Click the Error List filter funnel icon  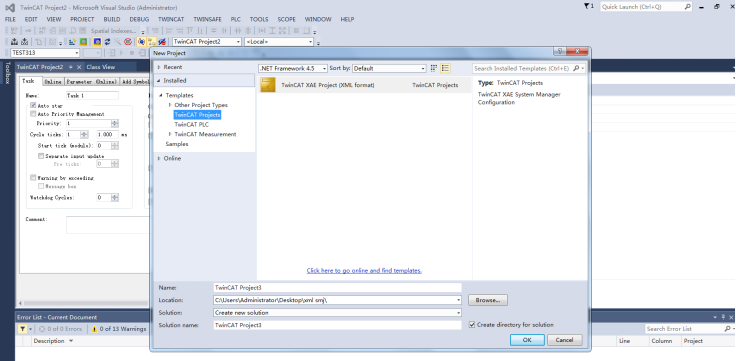tap(22, 329)
